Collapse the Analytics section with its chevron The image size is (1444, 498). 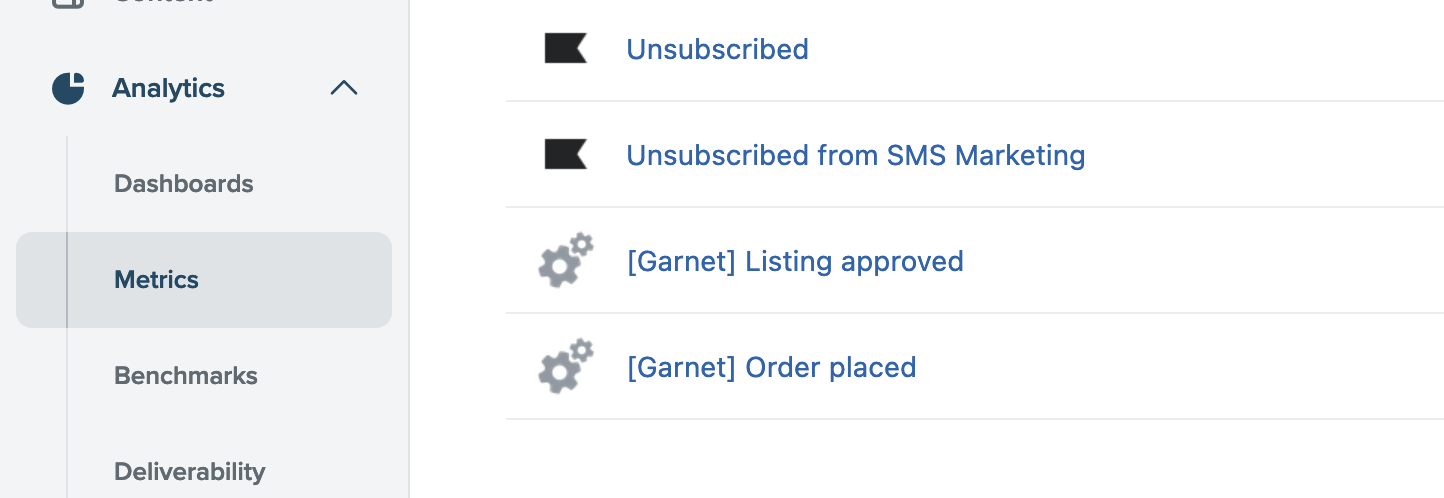(x=343, y=88)
